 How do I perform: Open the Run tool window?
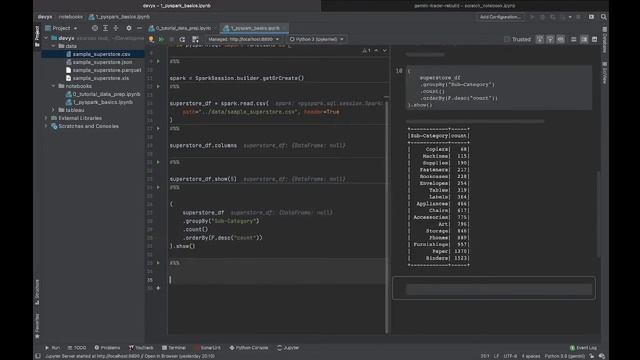pos(52,348)
